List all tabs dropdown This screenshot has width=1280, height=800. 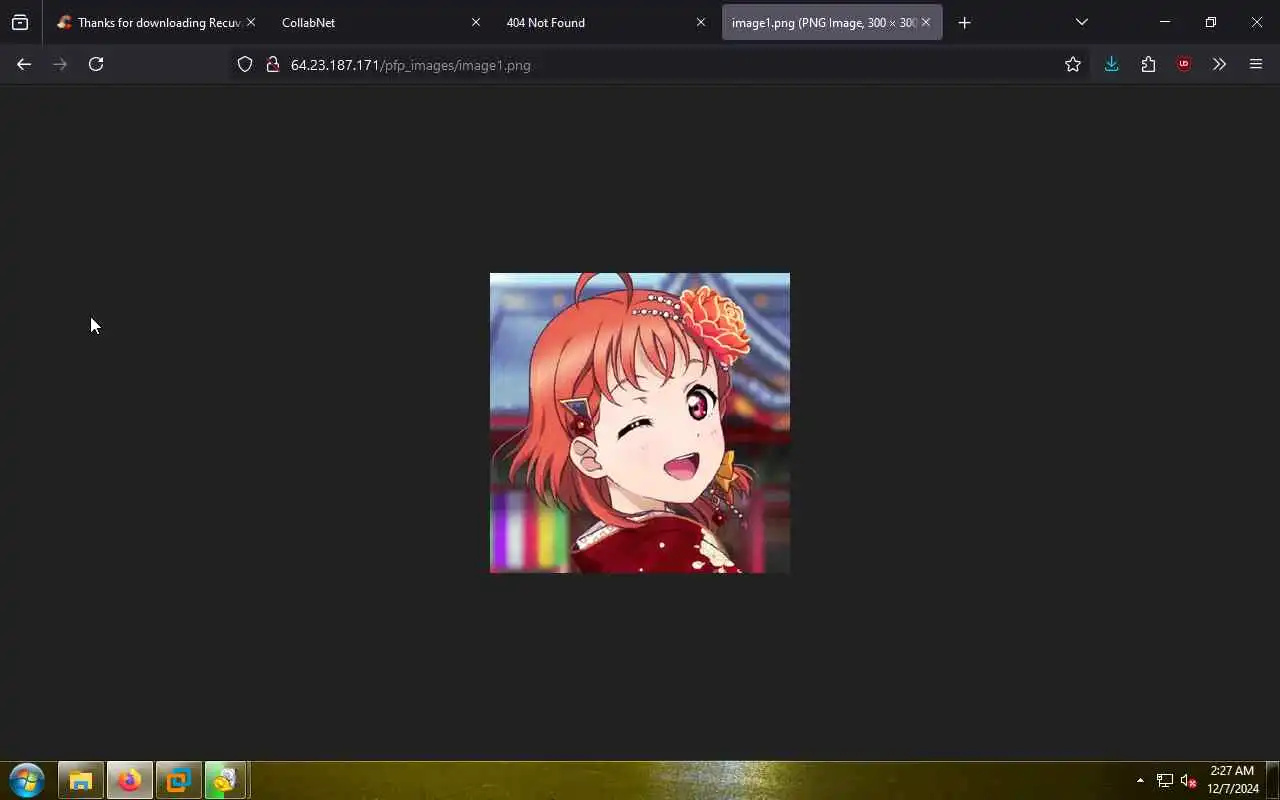point(1081,22)
